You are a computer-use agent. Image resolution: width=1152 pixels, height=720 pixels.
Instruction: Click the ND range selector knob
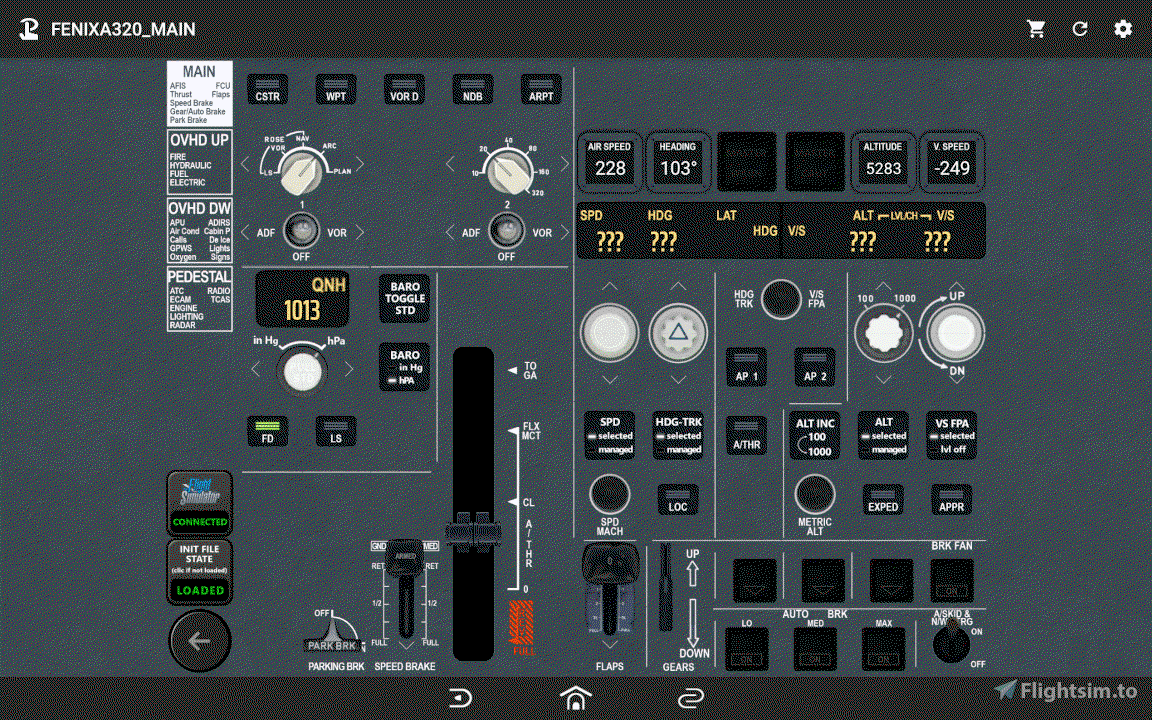pyautogui.click(x=507, y=171)
